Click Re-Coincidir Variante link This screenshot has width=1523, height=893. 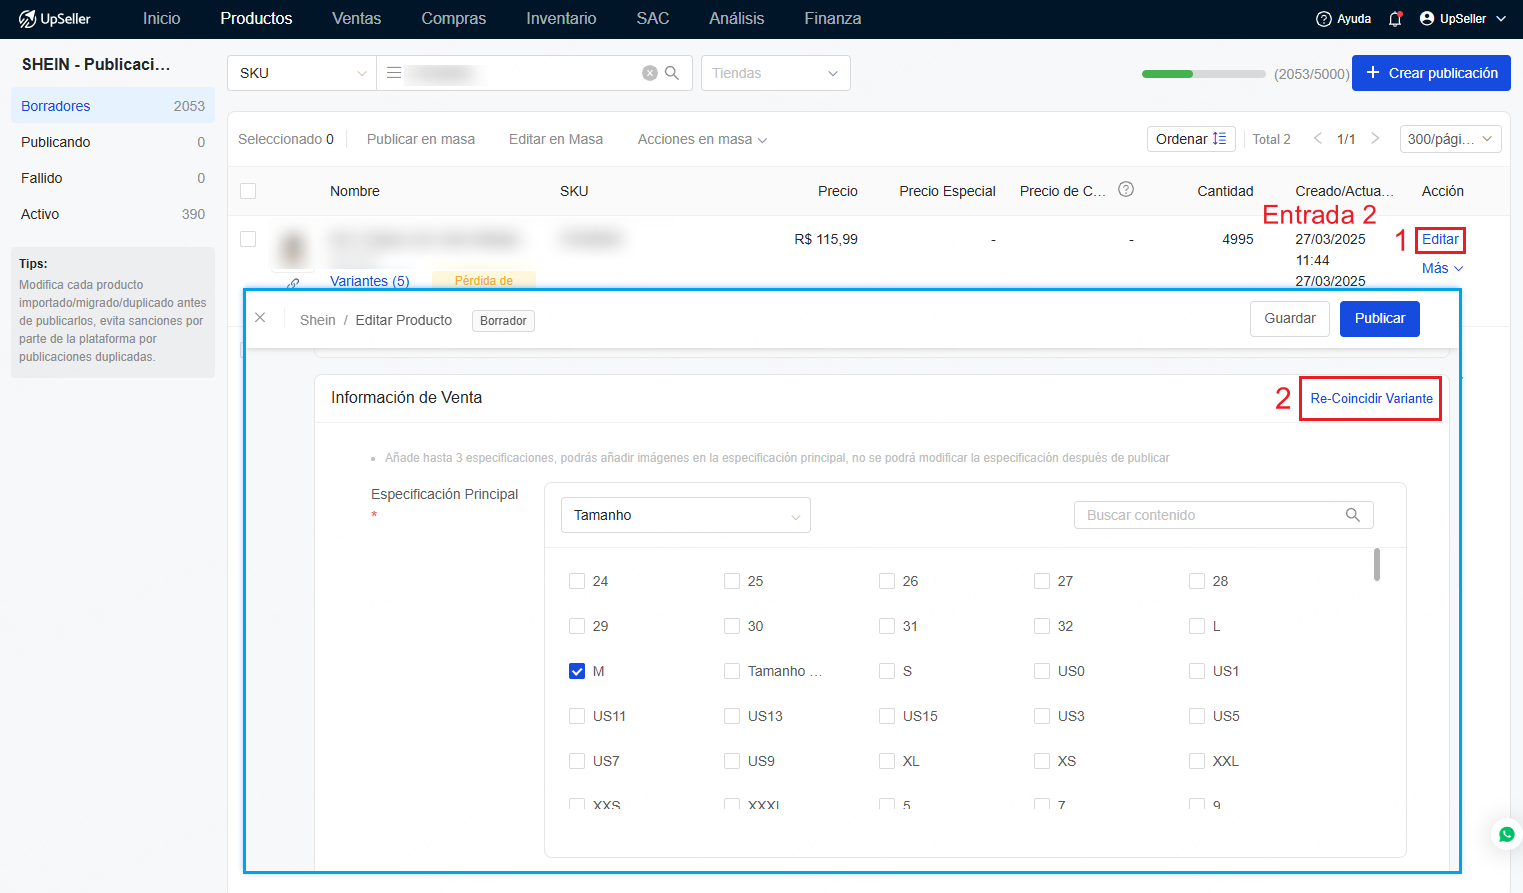(x=1372, y=398)
